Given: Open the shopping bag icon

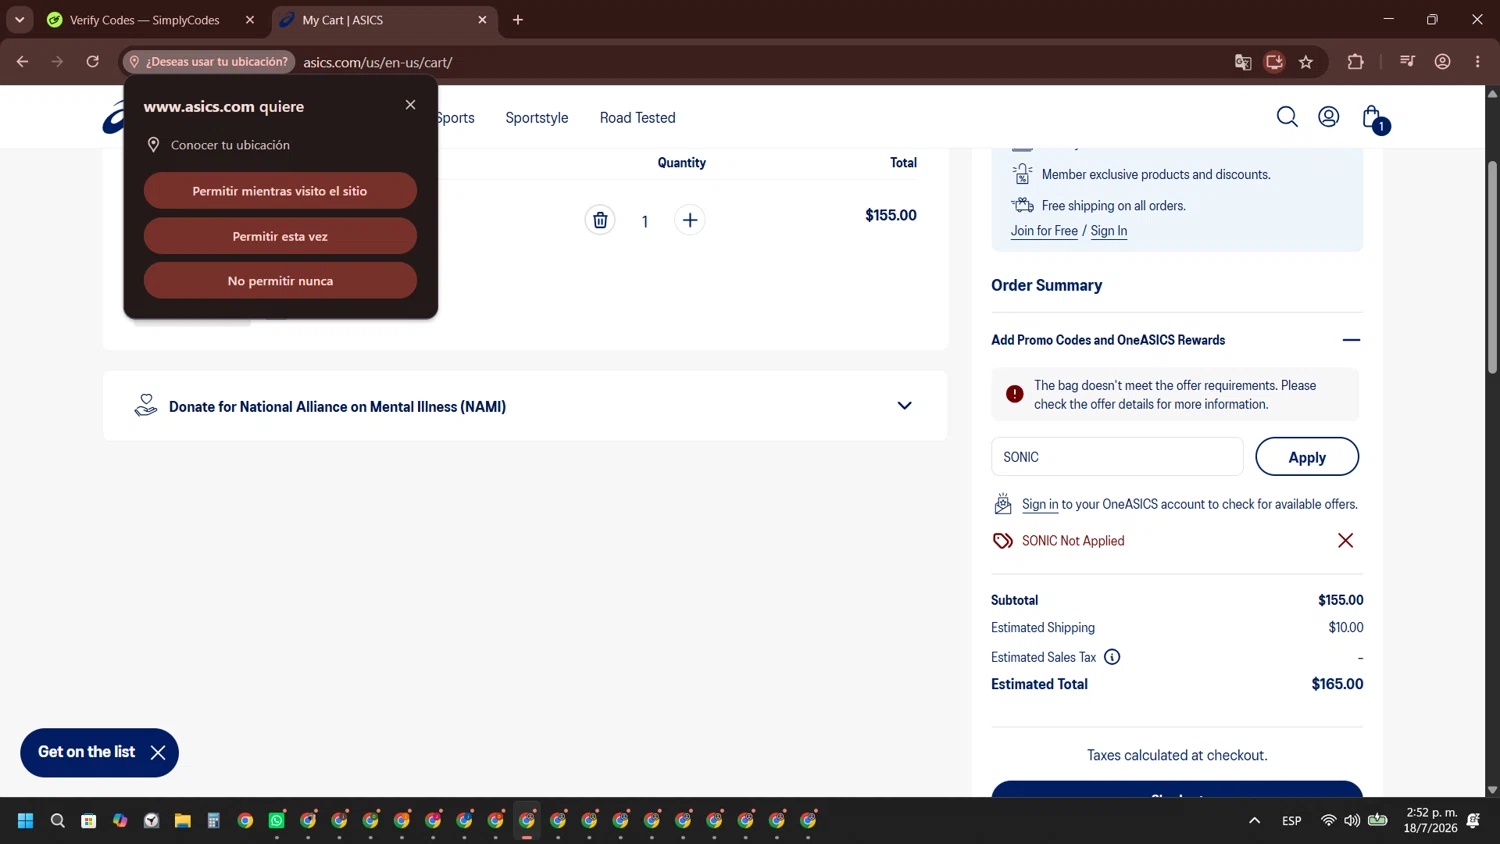Looking at the screenshot, I should tap(1374, 118).
